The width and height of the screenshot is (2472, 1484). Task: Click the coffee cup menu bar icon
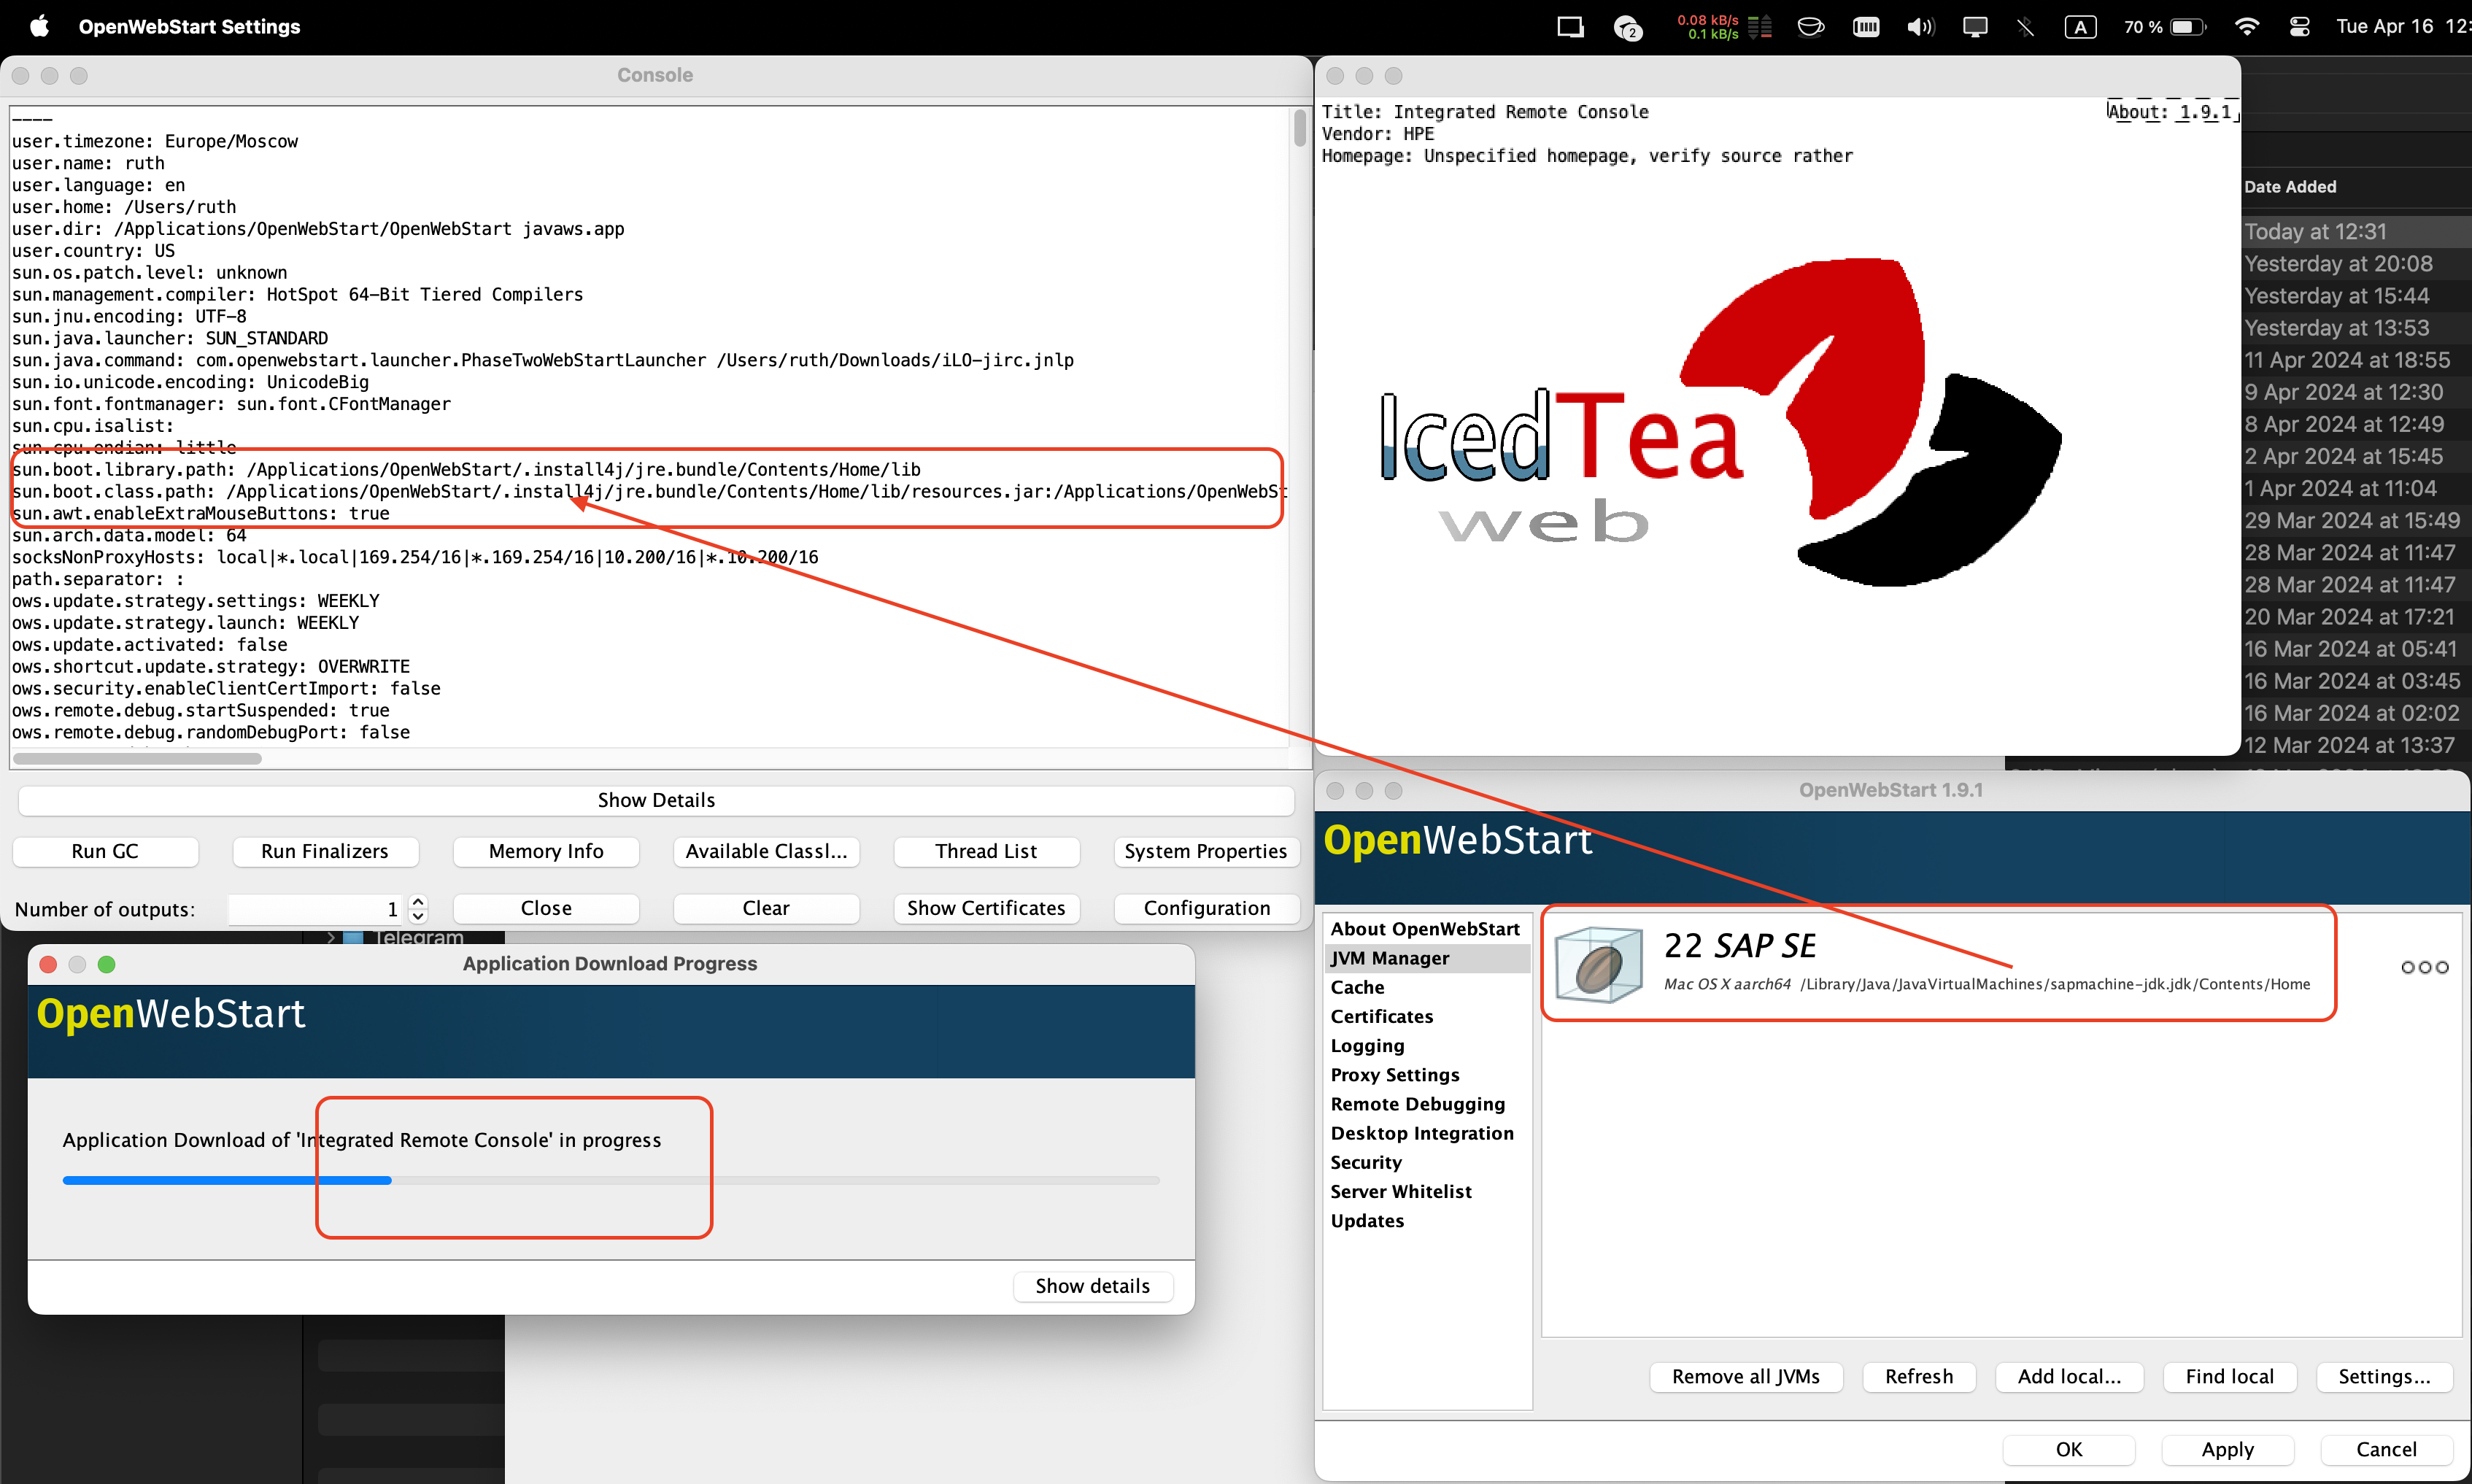click(x=1811, y=27)
